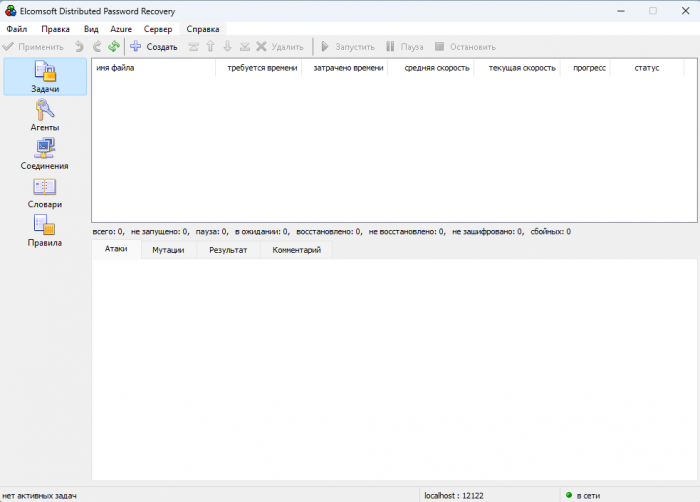Click the undo arrow icon in toolbar
Image resolution: width=700 pixels, height=502 pixels.
tap(79, 46)
